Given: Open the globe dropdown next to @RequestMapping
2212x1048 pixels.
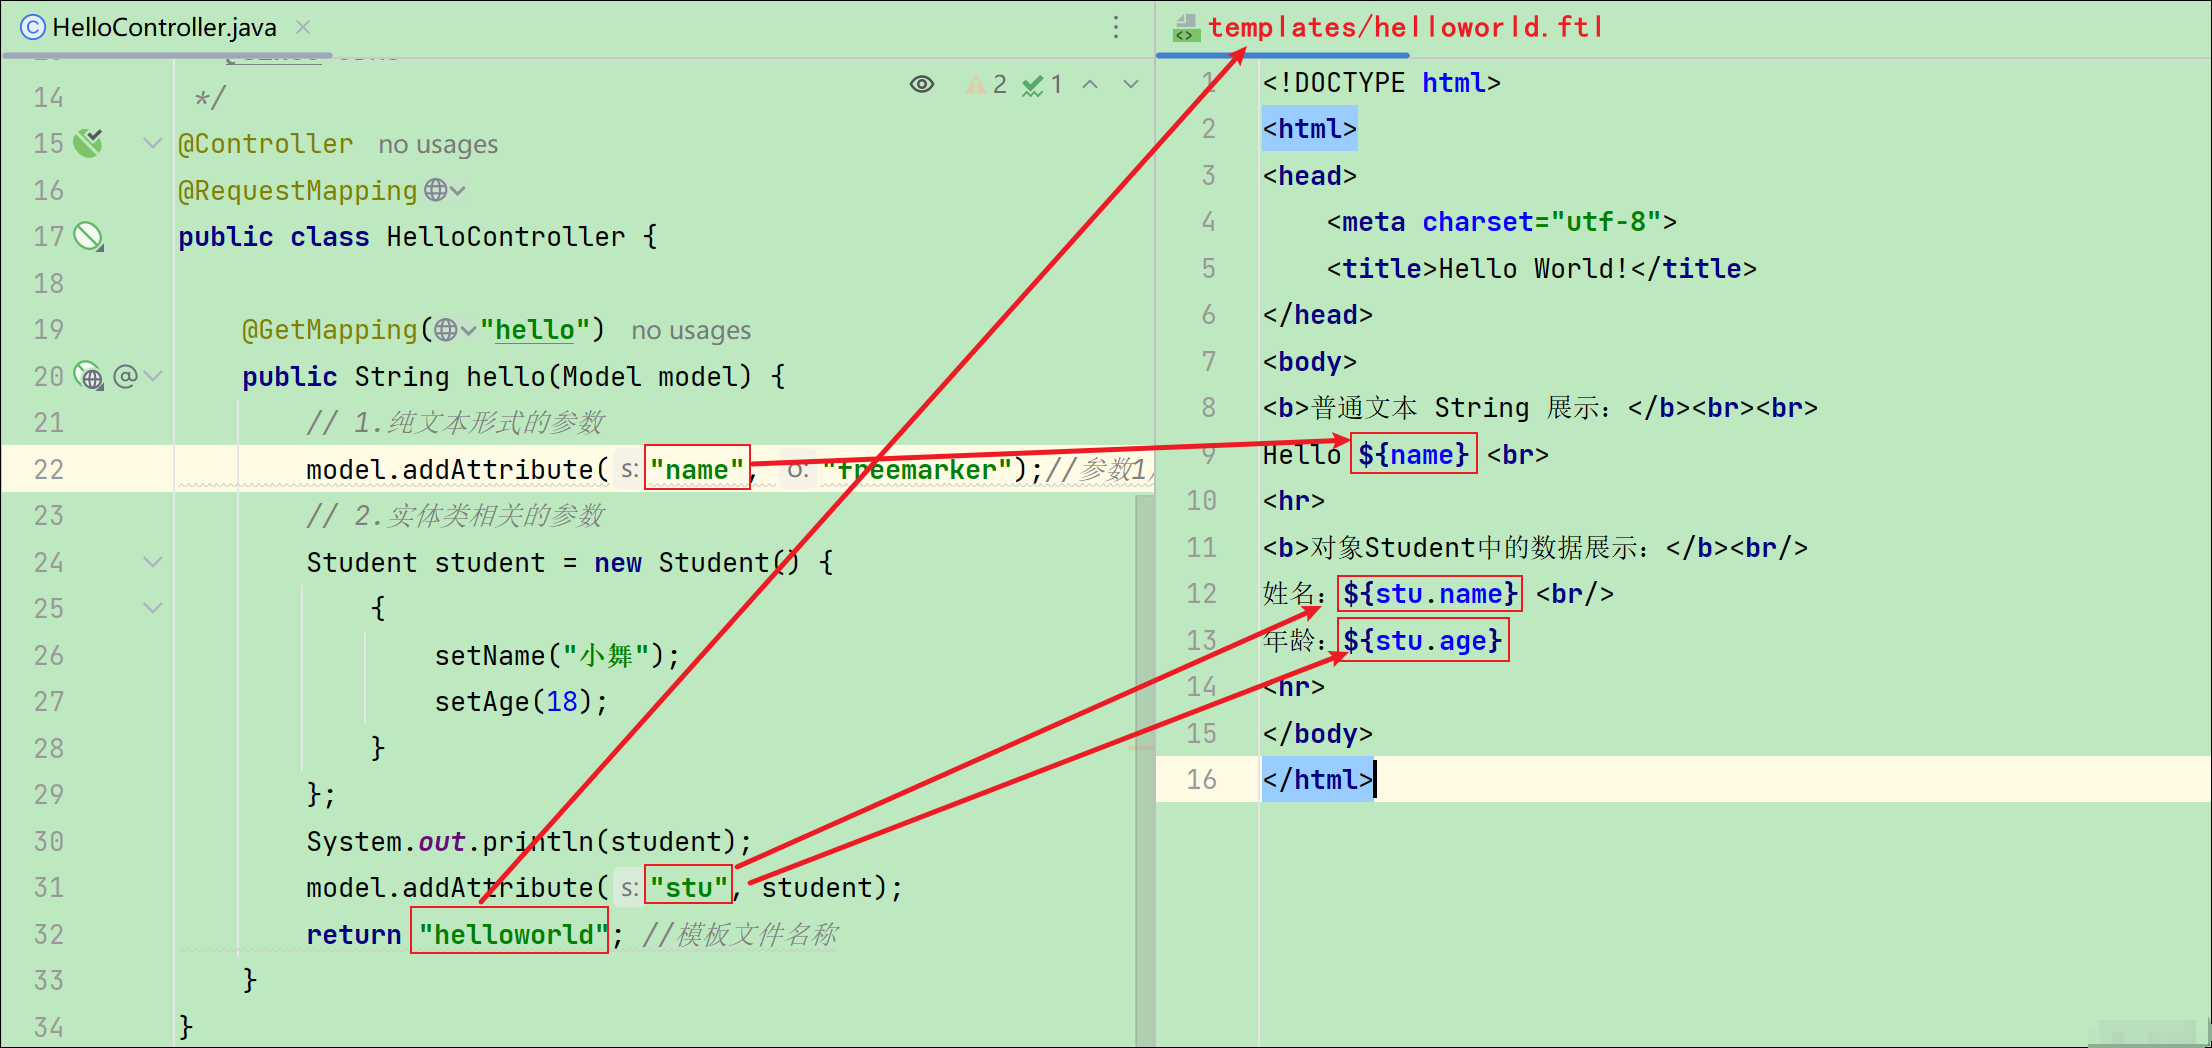Looking at the screenshot, I should pos(445,190).
